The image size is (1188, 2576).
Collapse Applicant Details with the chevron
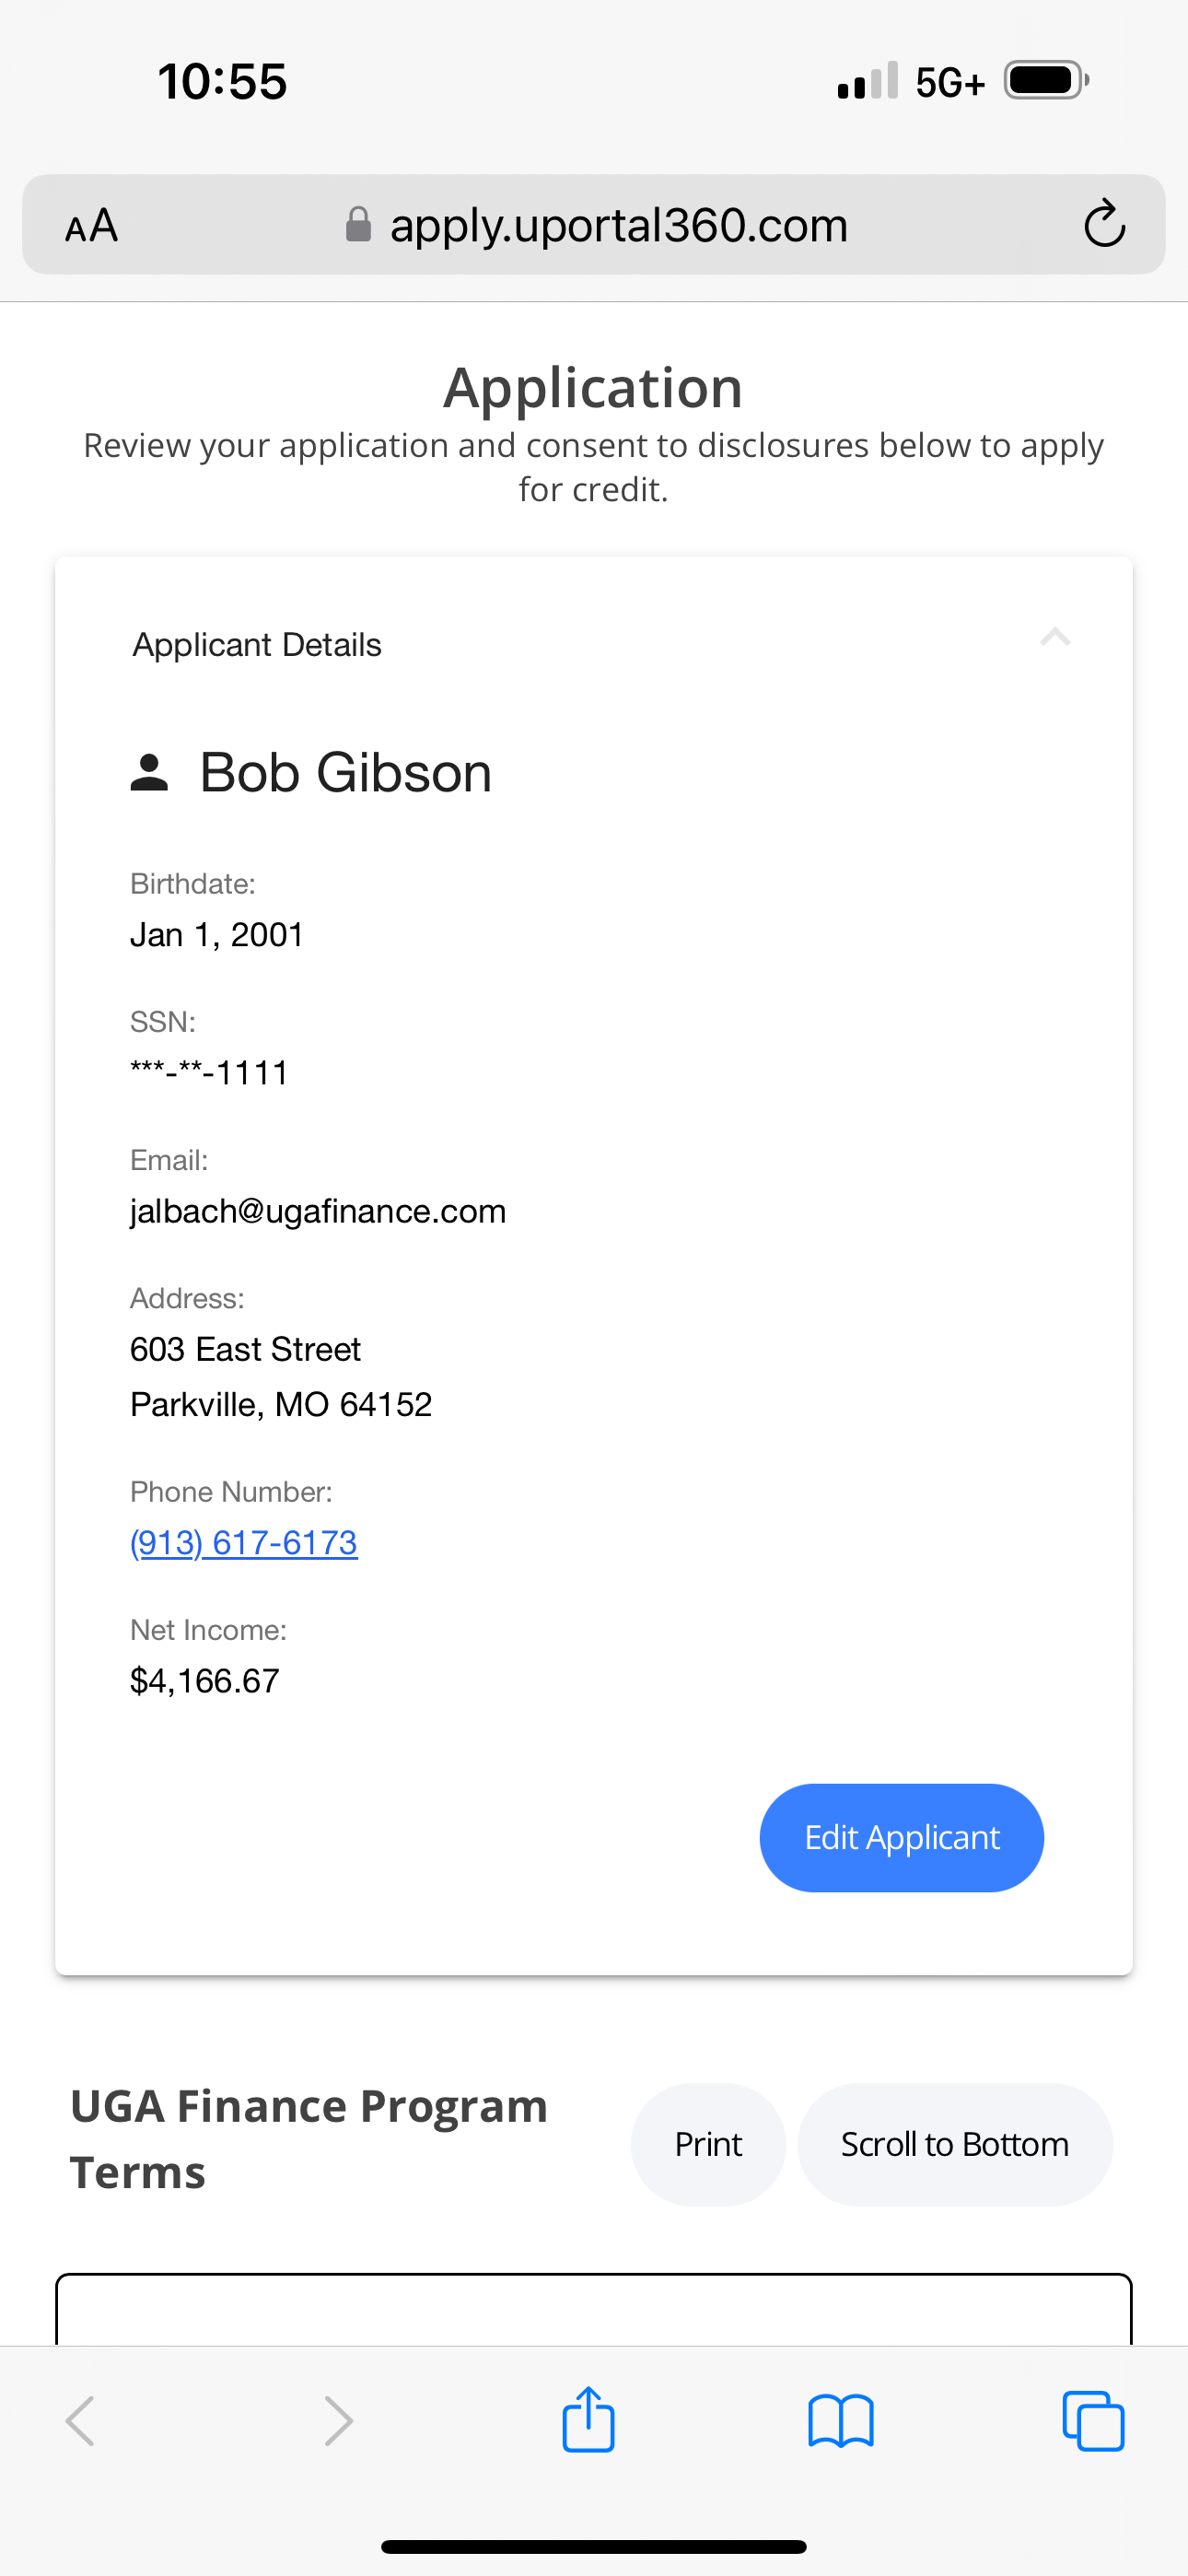click(x=1055, y=637)
